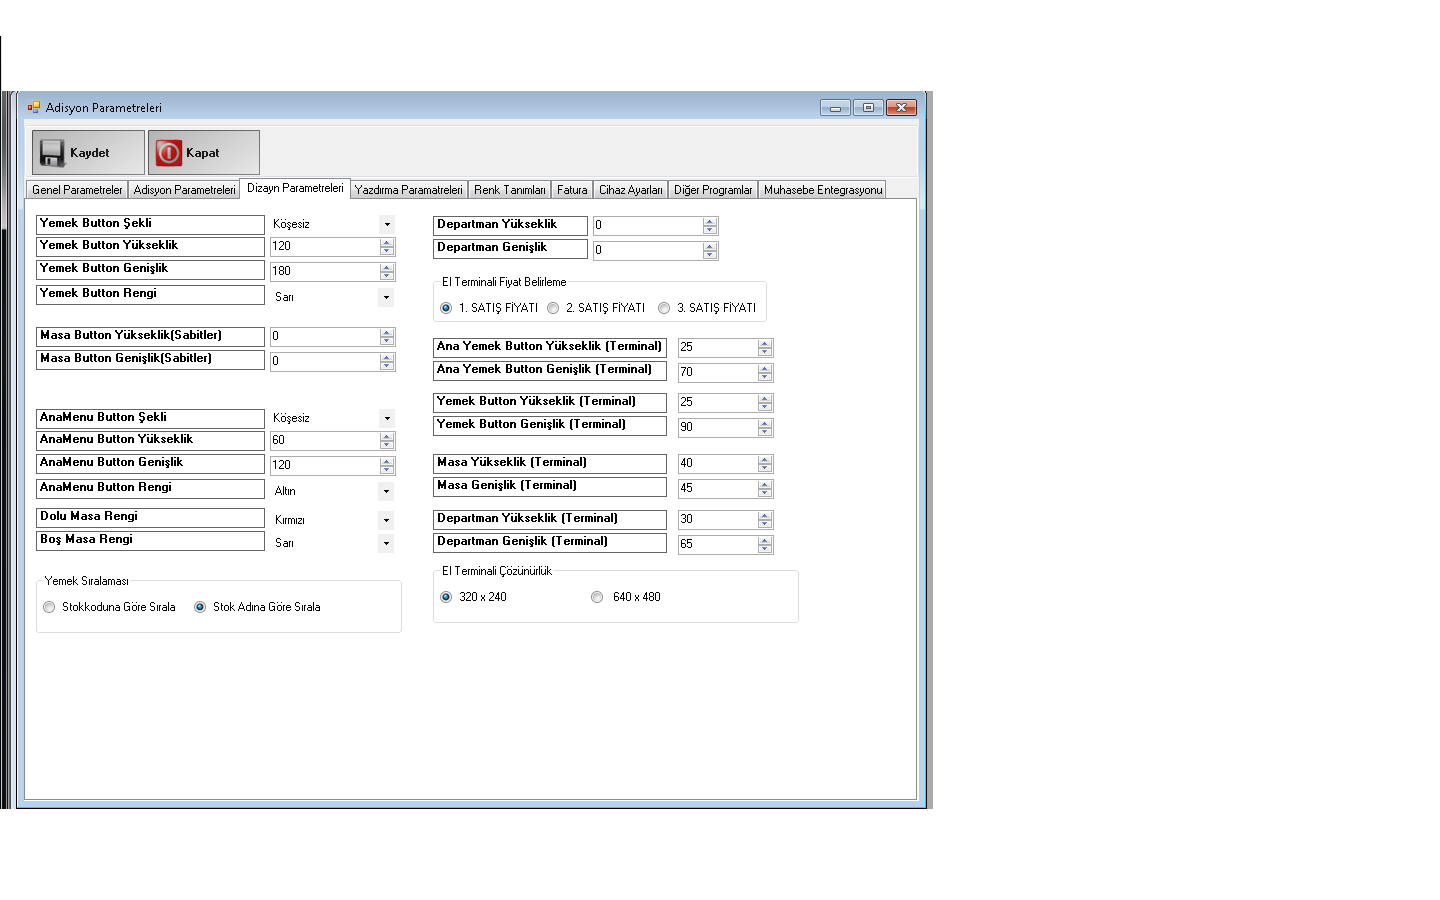The width and height of the screenshot is (1440, 900).
Task: Click the red power icon on Kapat
Action: click(169, 153)
